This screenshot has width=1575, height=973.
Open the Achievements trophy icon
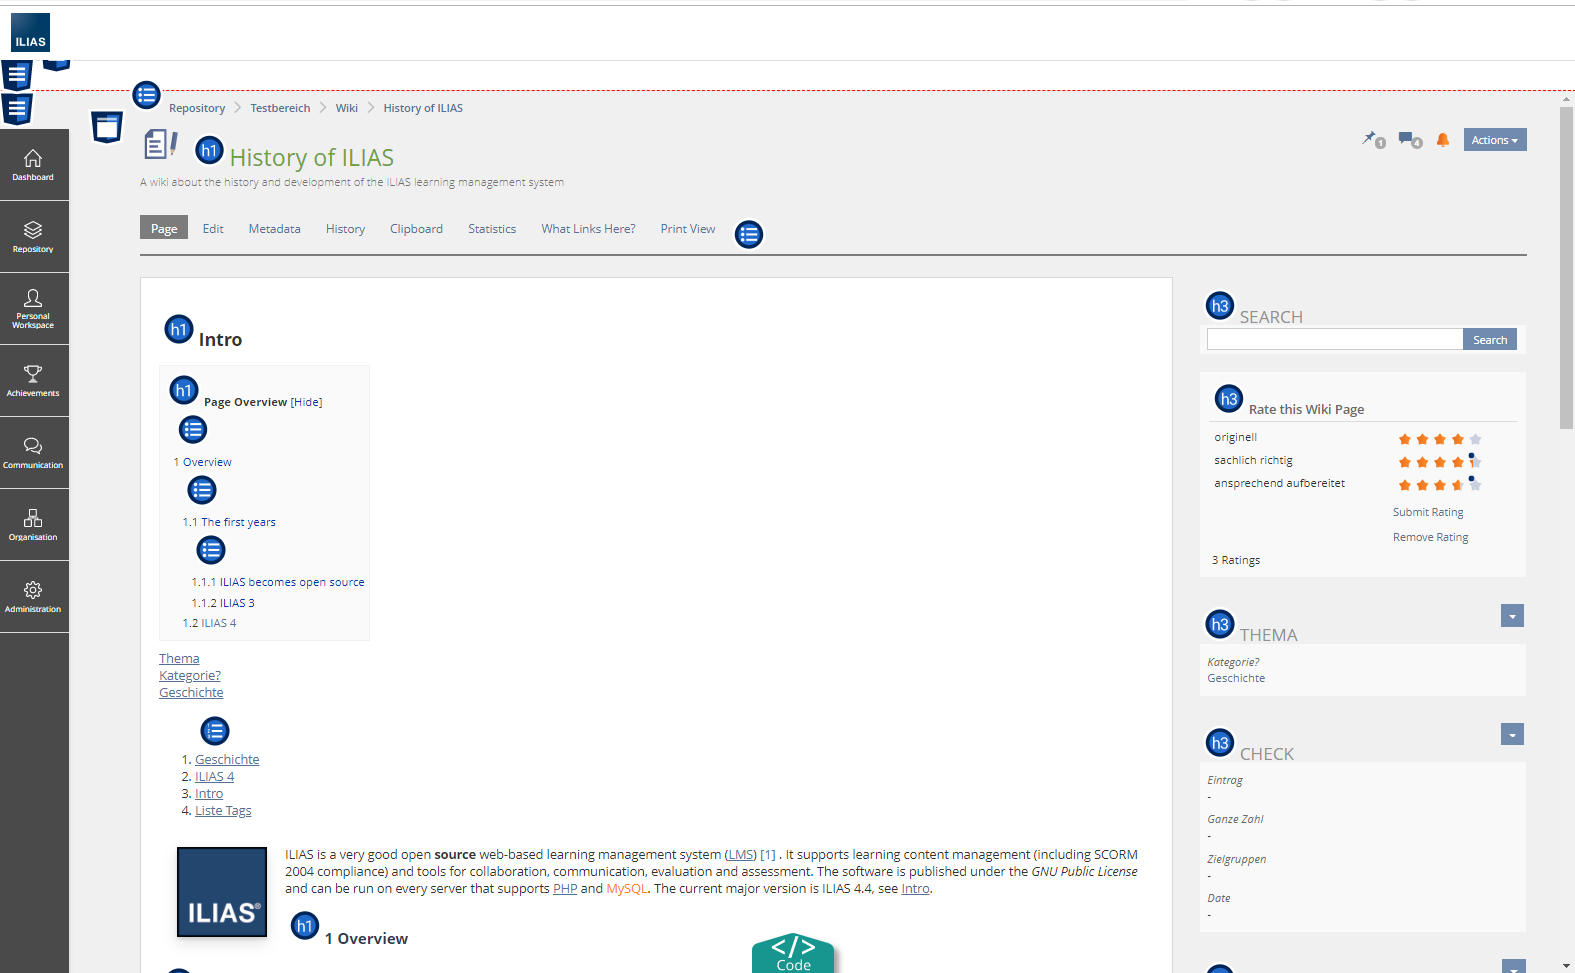(33, 381)
